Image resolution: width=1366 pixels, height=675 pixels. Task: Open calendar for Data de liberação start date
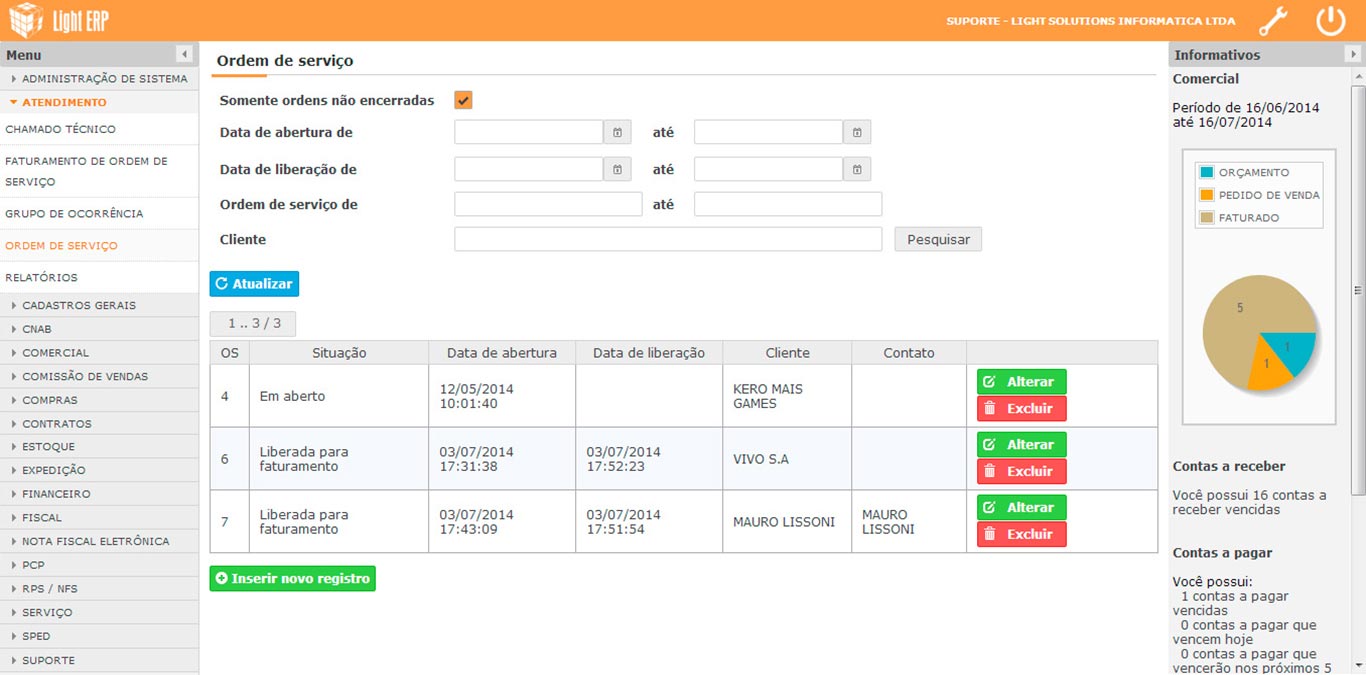point(617,169)
